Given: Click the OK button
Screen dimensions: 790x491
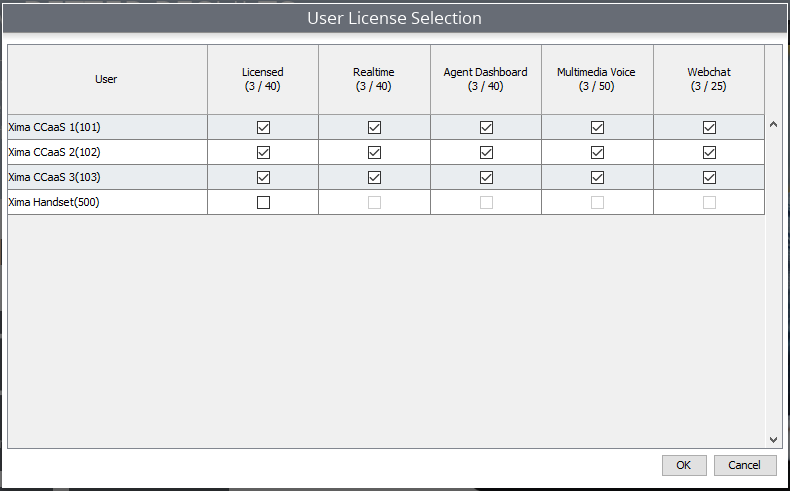Looking at the screenshot, I should (x=684, y=465).
